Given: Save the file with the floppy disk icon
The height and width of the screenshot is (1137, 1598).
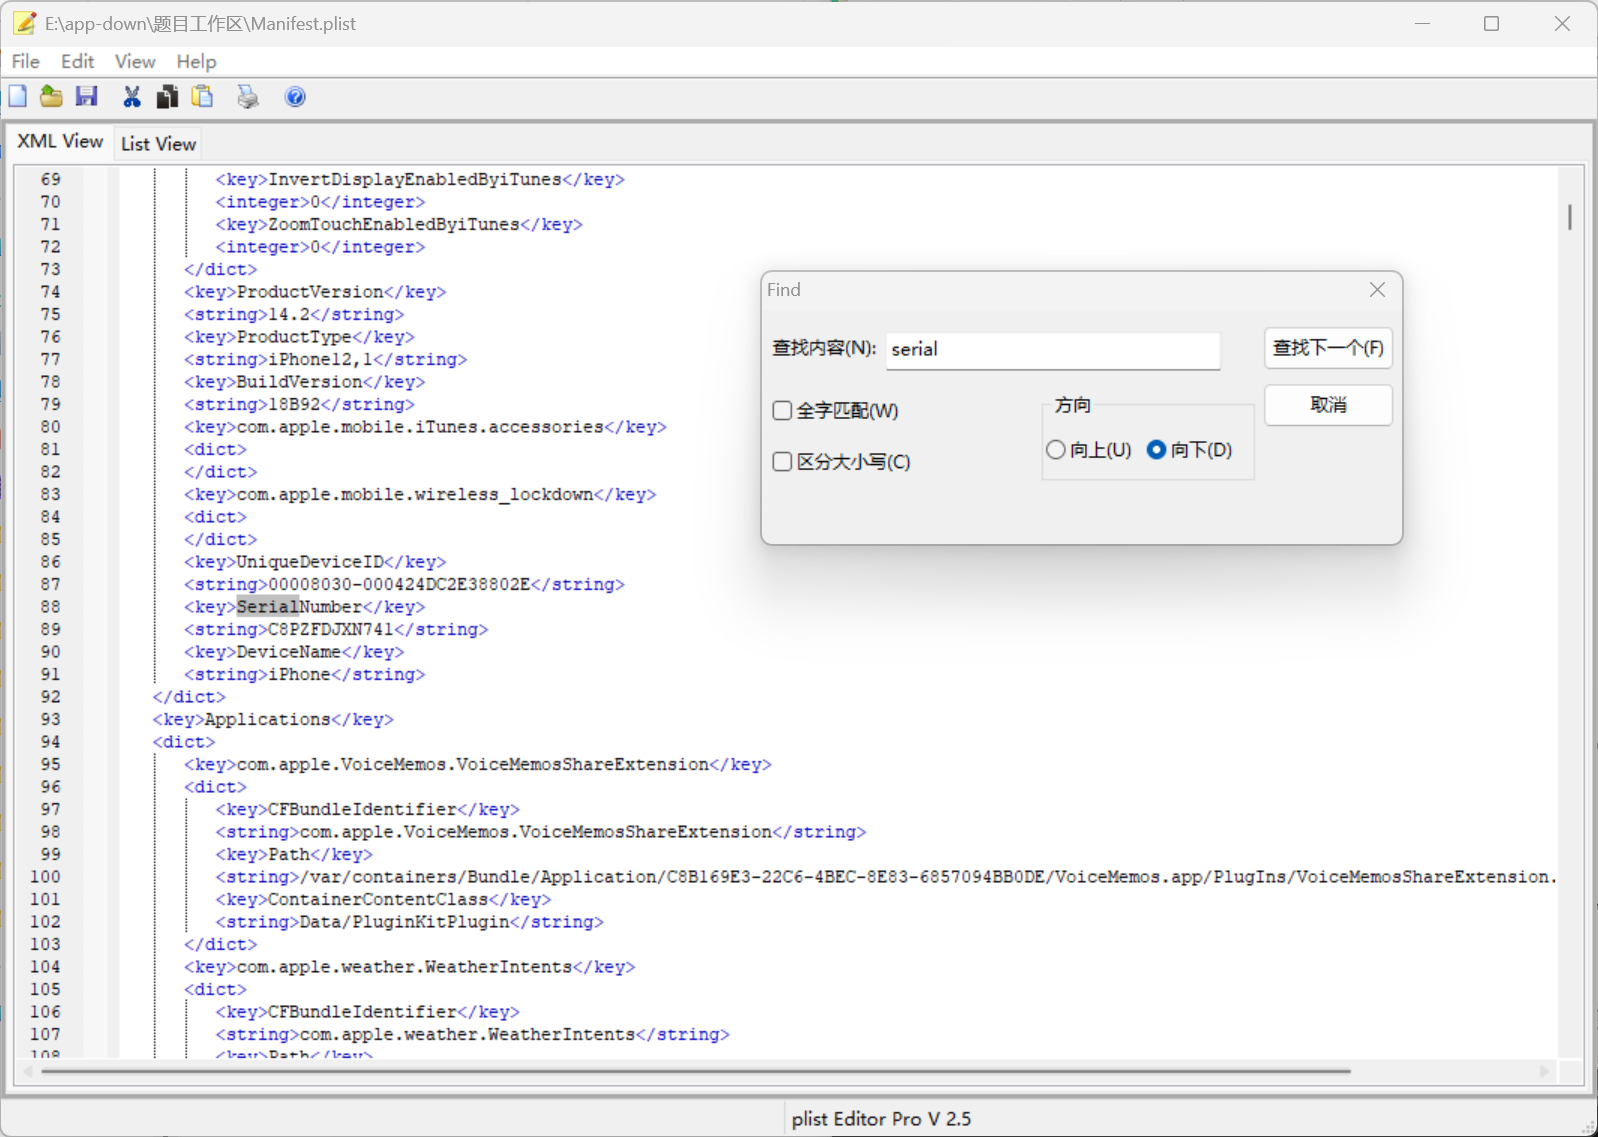Looking at the screenshot, I should click(87, 97).
